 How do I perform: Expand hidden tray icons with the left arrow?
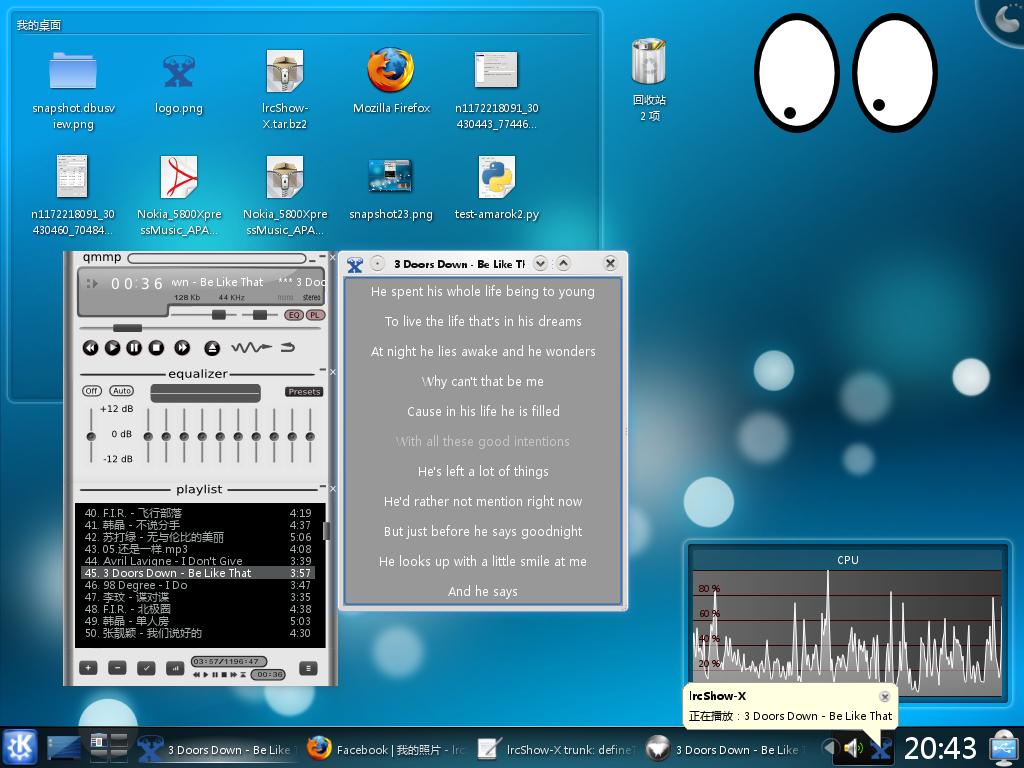click(x=829, y=748)
